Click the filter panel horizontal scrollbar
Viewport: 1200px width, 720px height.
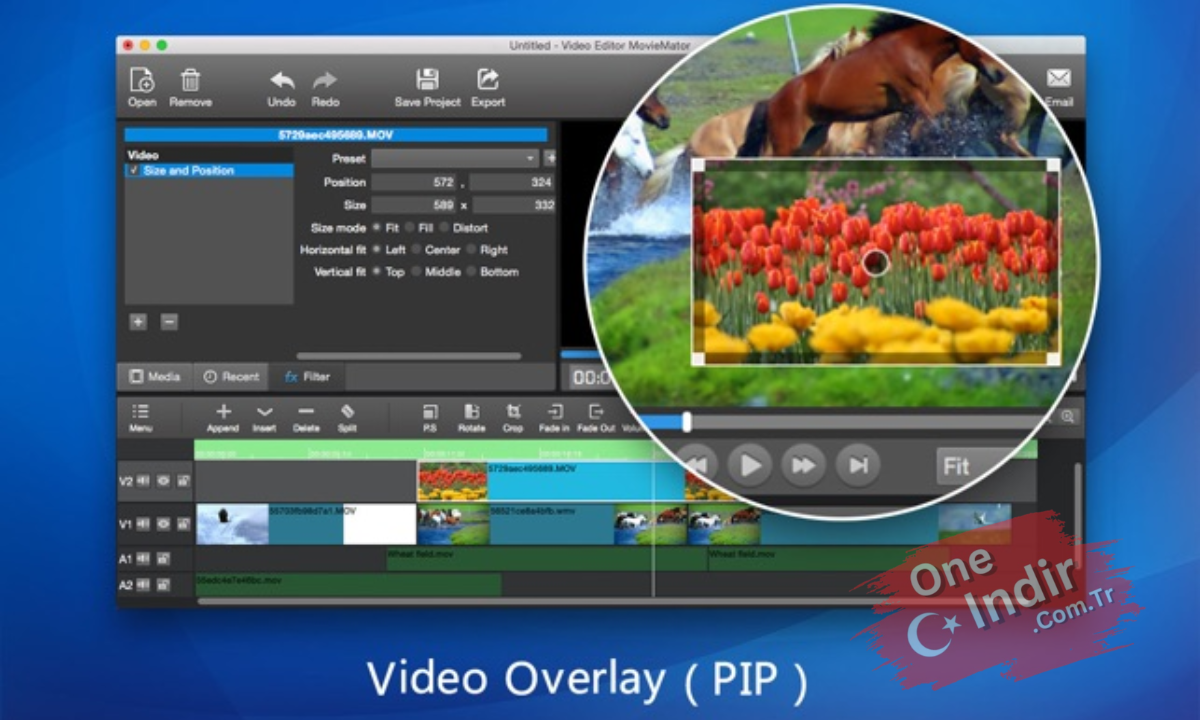click(409, 356)
